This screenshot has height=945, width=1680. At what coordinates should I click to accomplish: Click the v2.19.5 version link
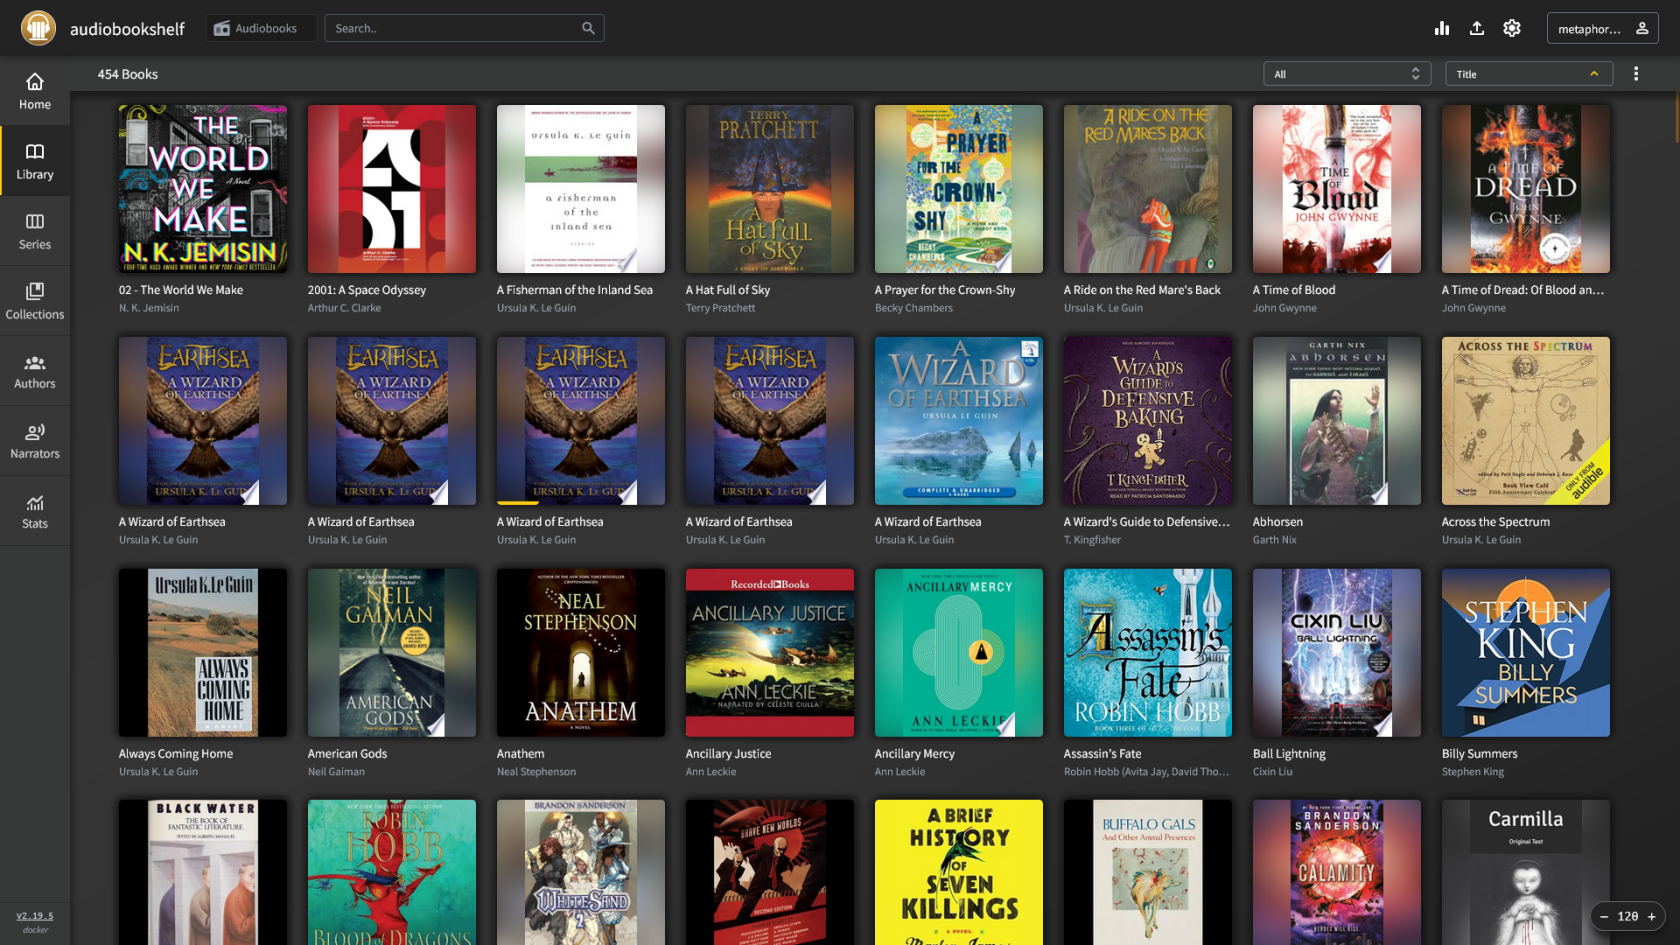pyautogui.click(x=35, y=915)
